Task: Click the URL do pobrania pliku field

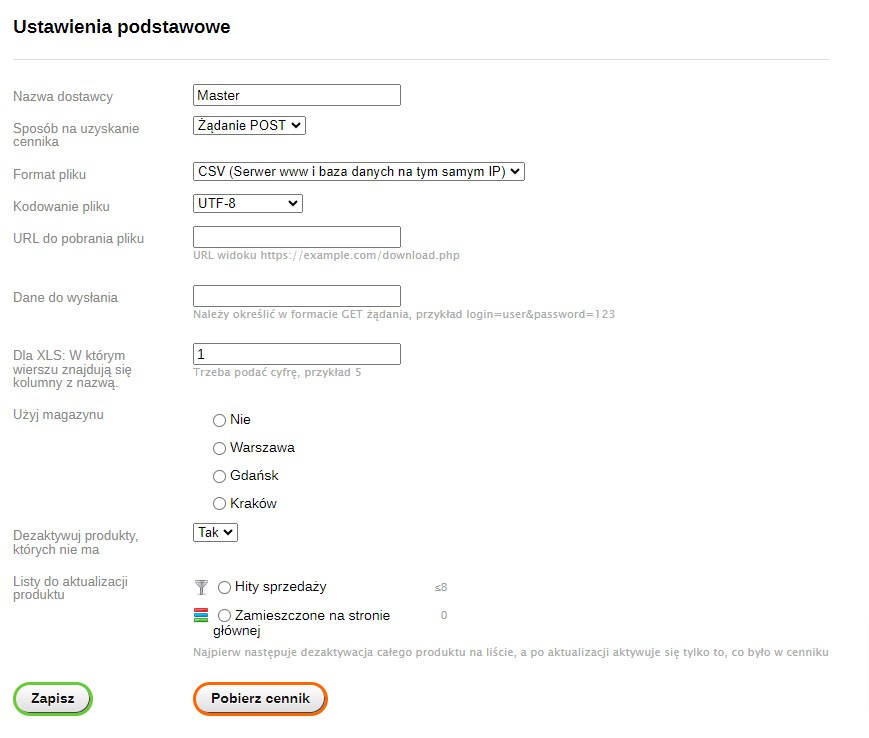Action: [x=296, y=237]
